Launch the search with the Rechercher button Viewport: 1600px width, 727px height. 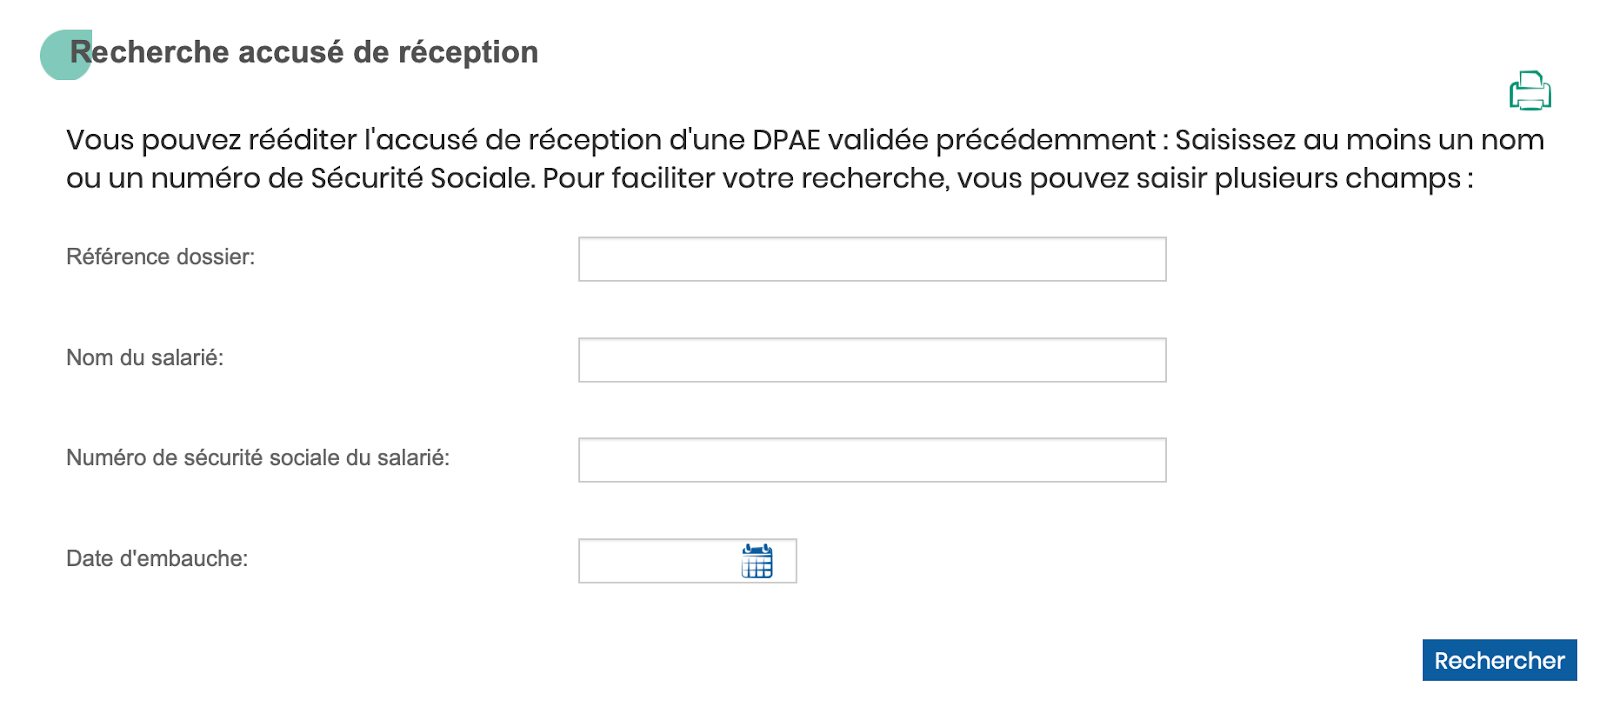[x=1499, y=660]
